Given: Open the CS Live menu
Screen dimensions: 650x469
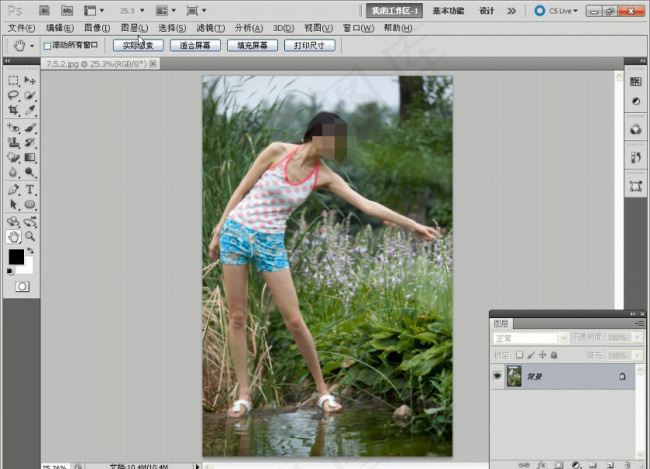Looking at the screenshot, I should tap(556, 11).
